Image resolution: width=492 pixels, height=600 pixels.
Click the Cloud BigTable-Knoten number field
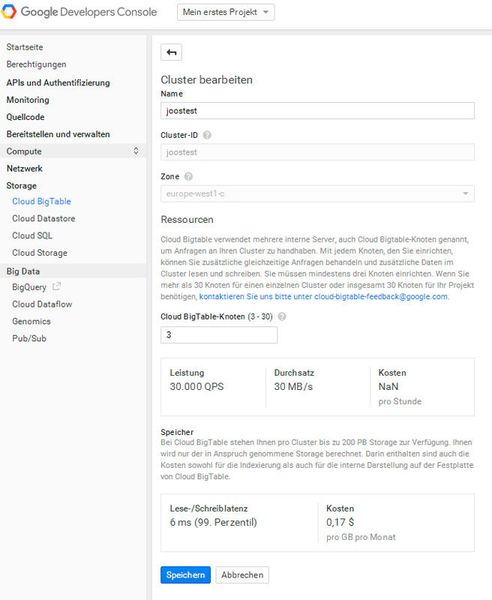[219, 335]
